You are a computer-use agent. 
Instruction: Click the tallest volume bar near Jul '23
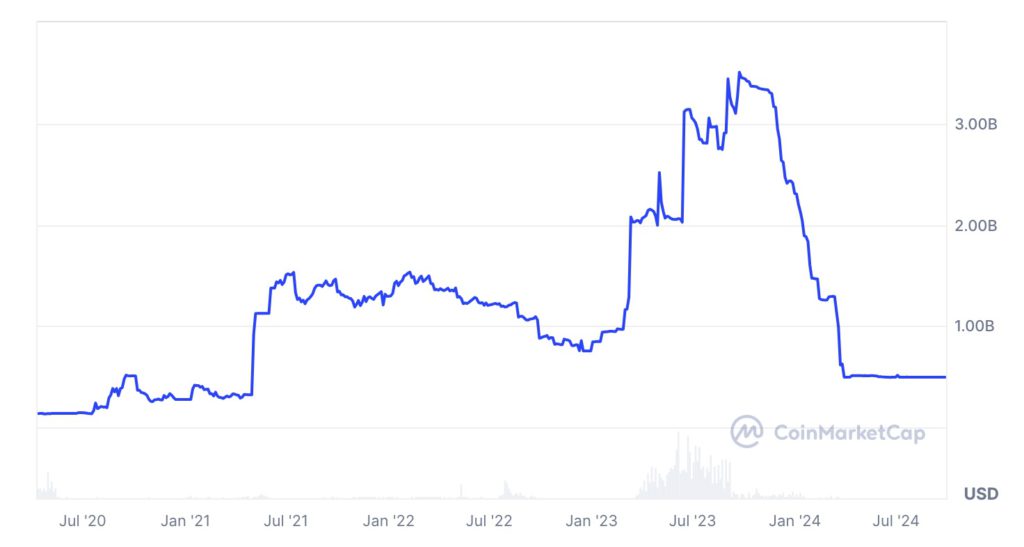[x=678, y=468]
